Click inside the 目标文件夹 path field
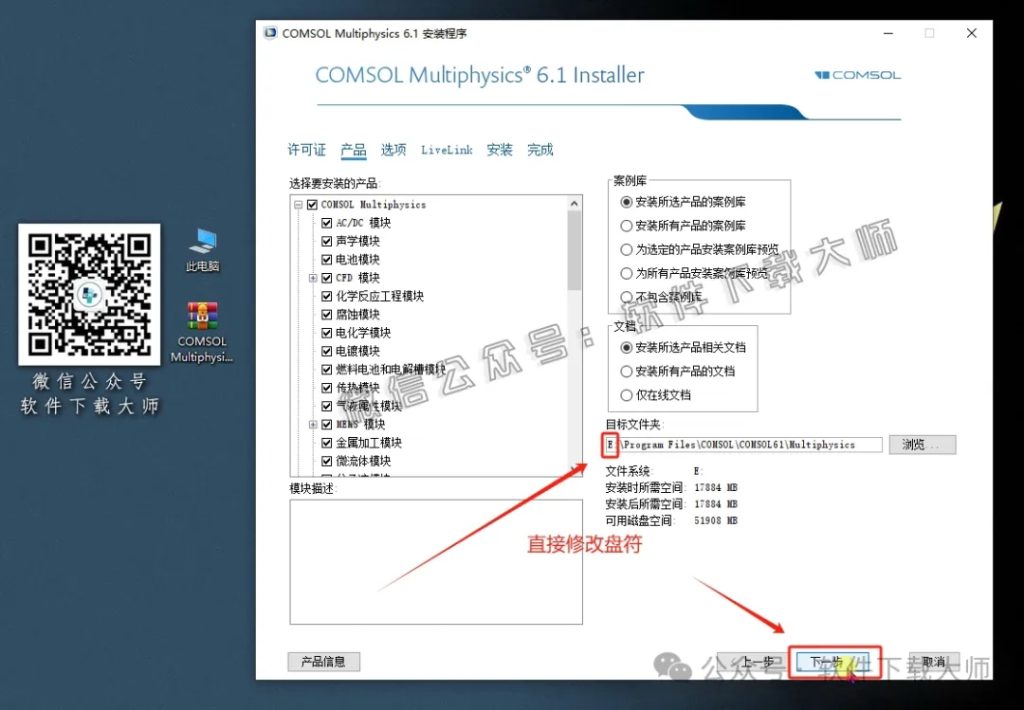 coord(740,444)
